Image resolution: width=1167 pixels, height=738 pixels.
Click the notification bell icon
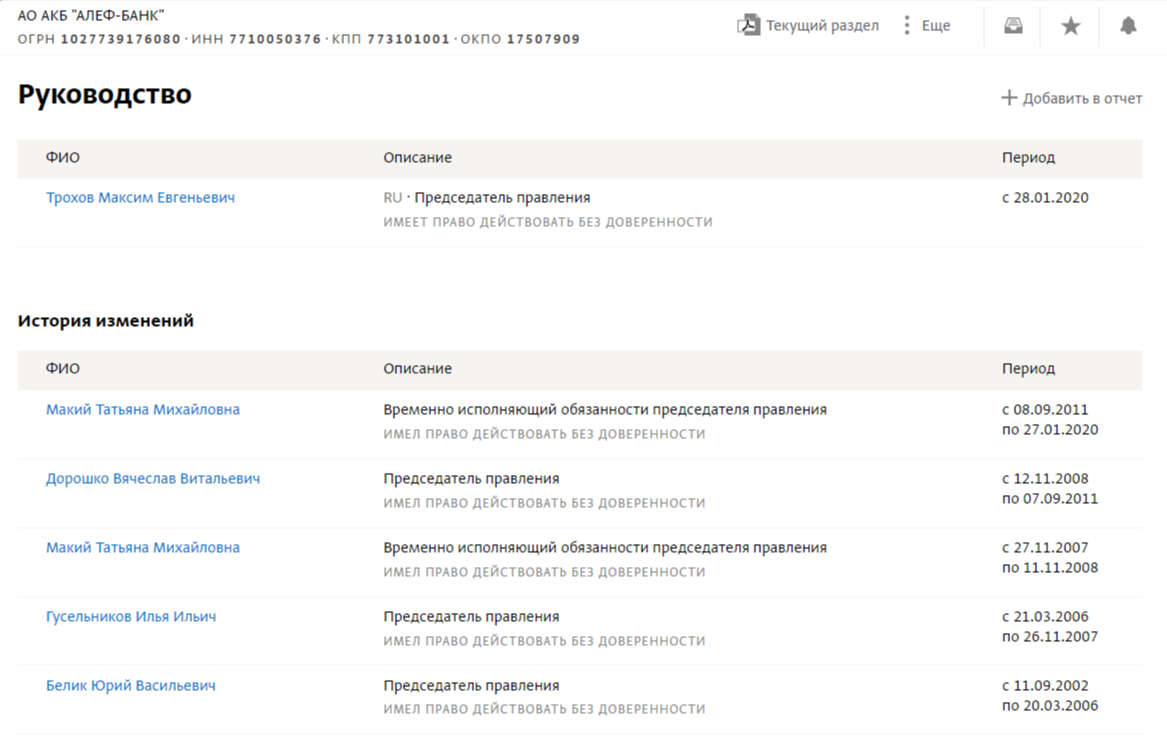click(x=1128, y=27)
